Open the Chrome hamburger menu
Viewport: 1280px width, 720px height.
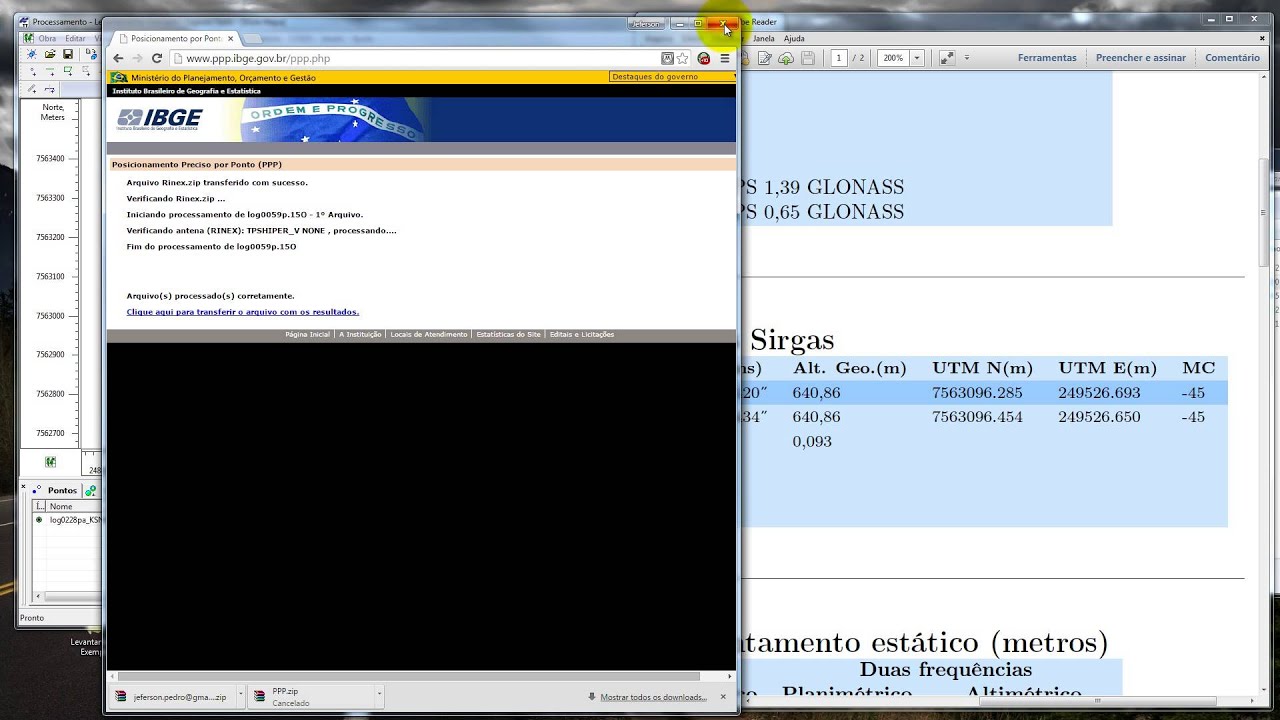(x=725, y=59)
